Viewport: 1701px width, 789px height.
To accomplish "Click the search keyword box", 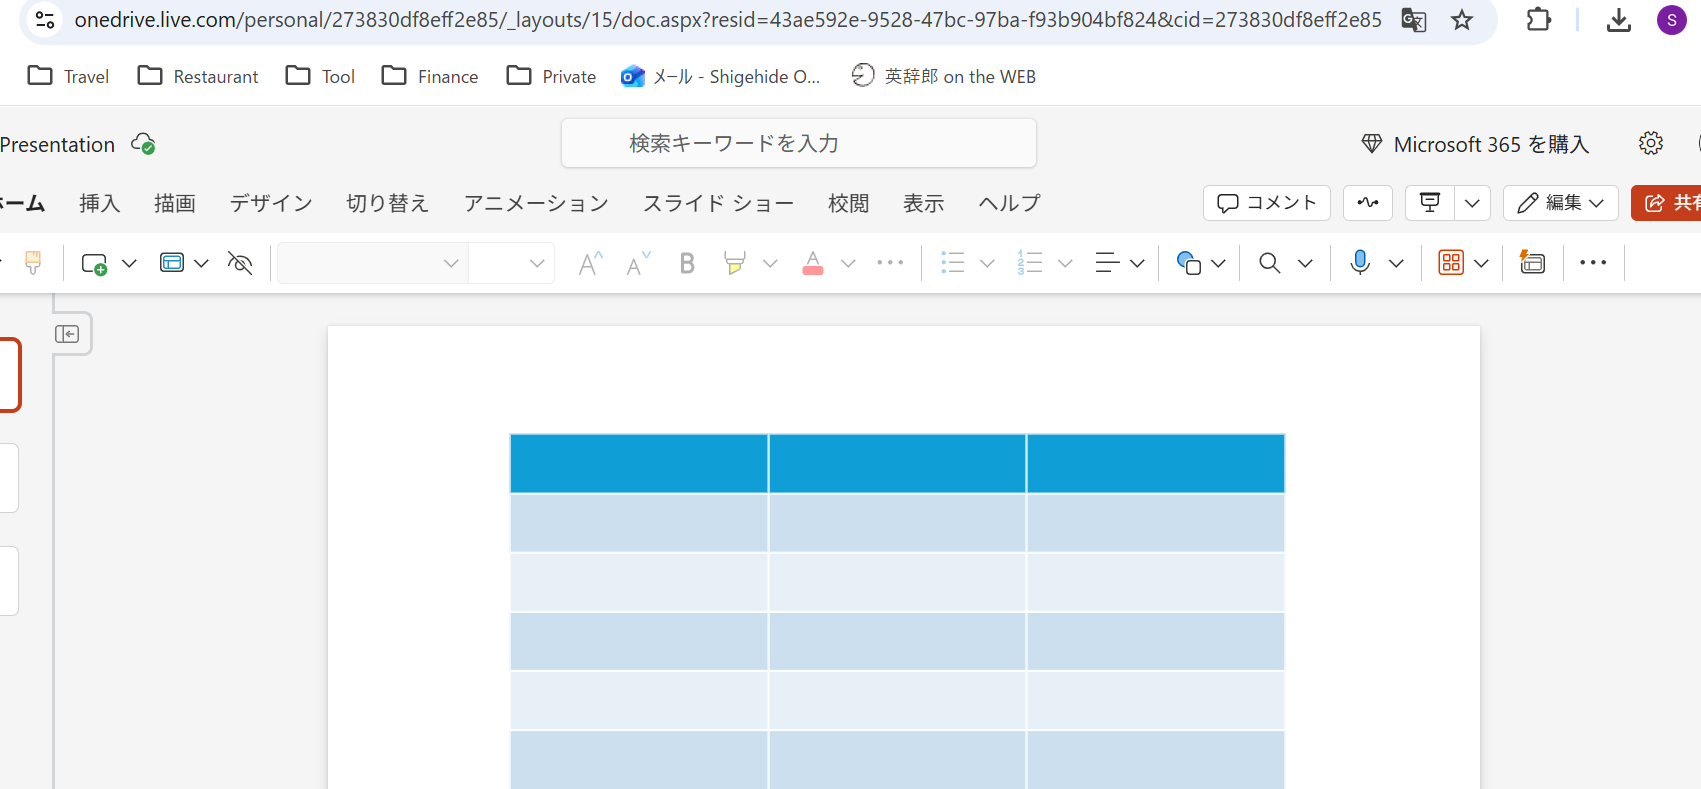I will point(798,143).
